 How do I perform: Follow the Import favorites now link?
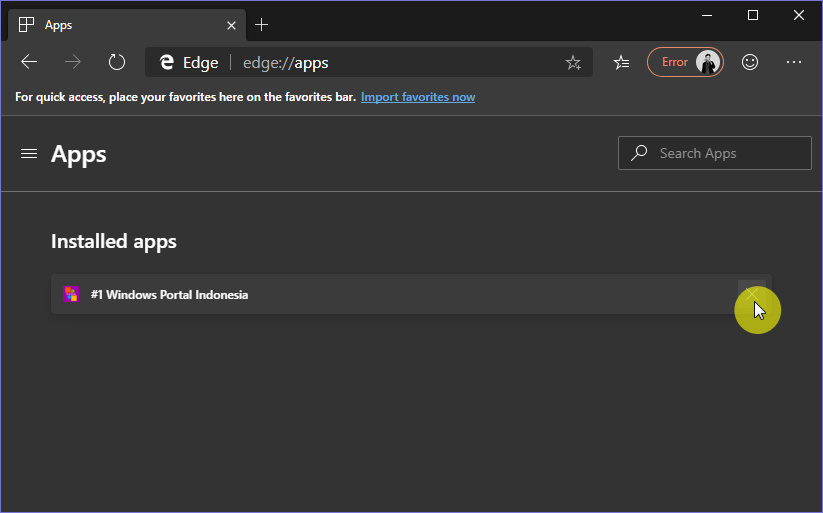pyautogui.click(x=418, y=97)
